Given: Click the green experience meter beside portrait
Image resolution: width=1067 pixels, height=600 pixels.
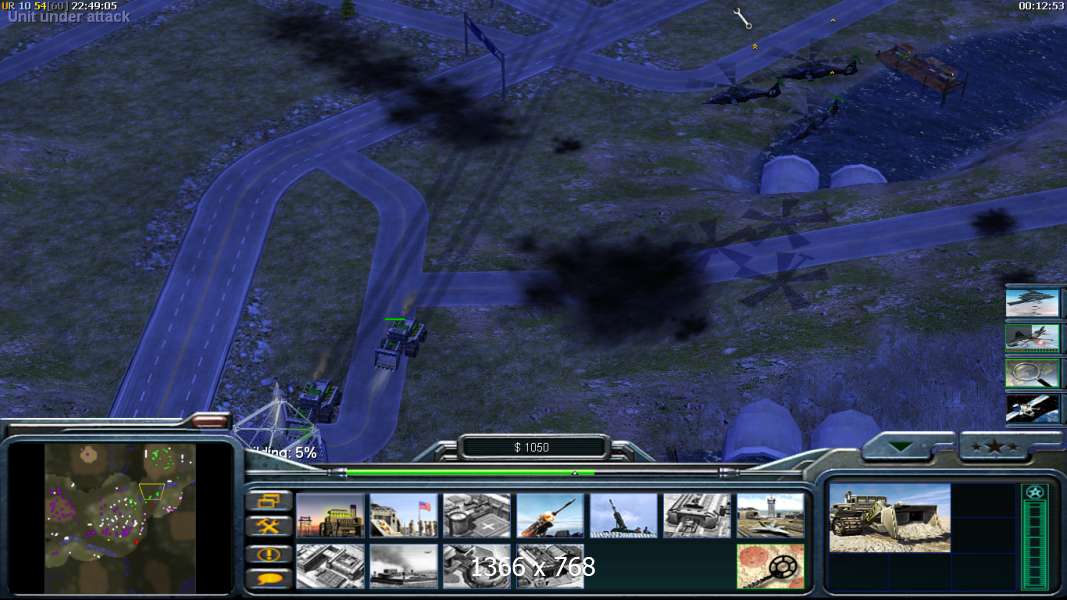Looking at the screenshot, I should pyautogui.click(x=1035, y=545).
